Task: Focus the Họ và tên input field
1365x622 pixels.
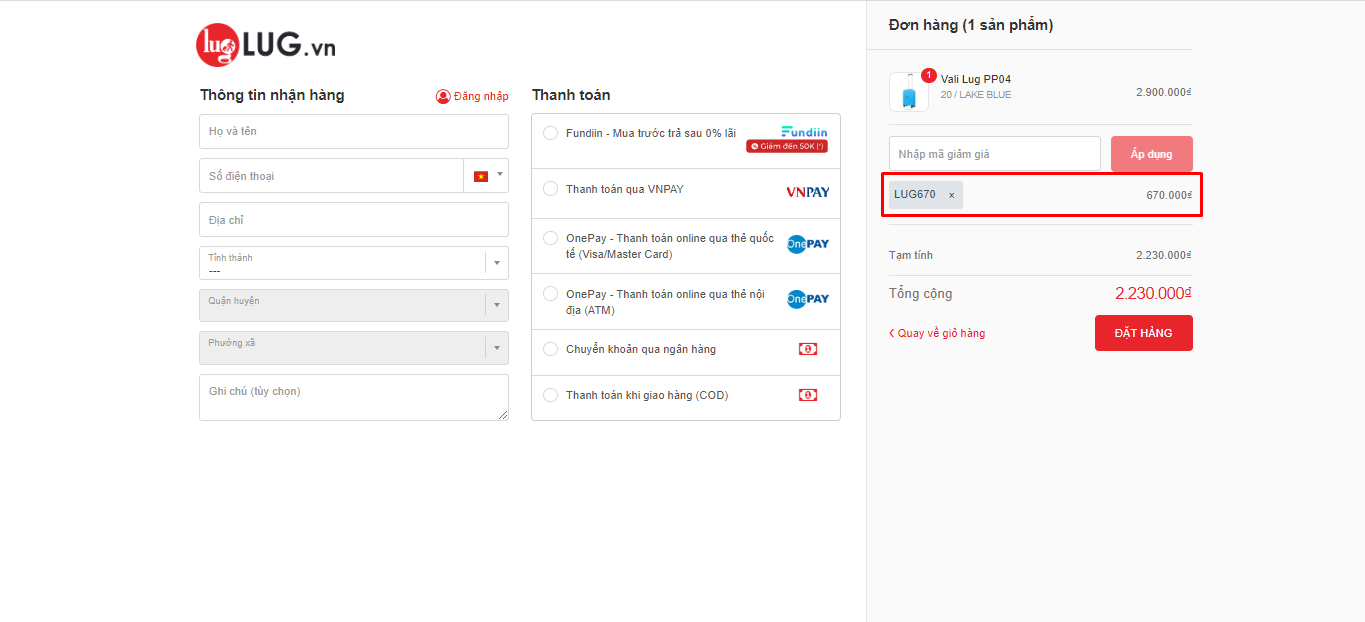Action: tap(354, 131)
